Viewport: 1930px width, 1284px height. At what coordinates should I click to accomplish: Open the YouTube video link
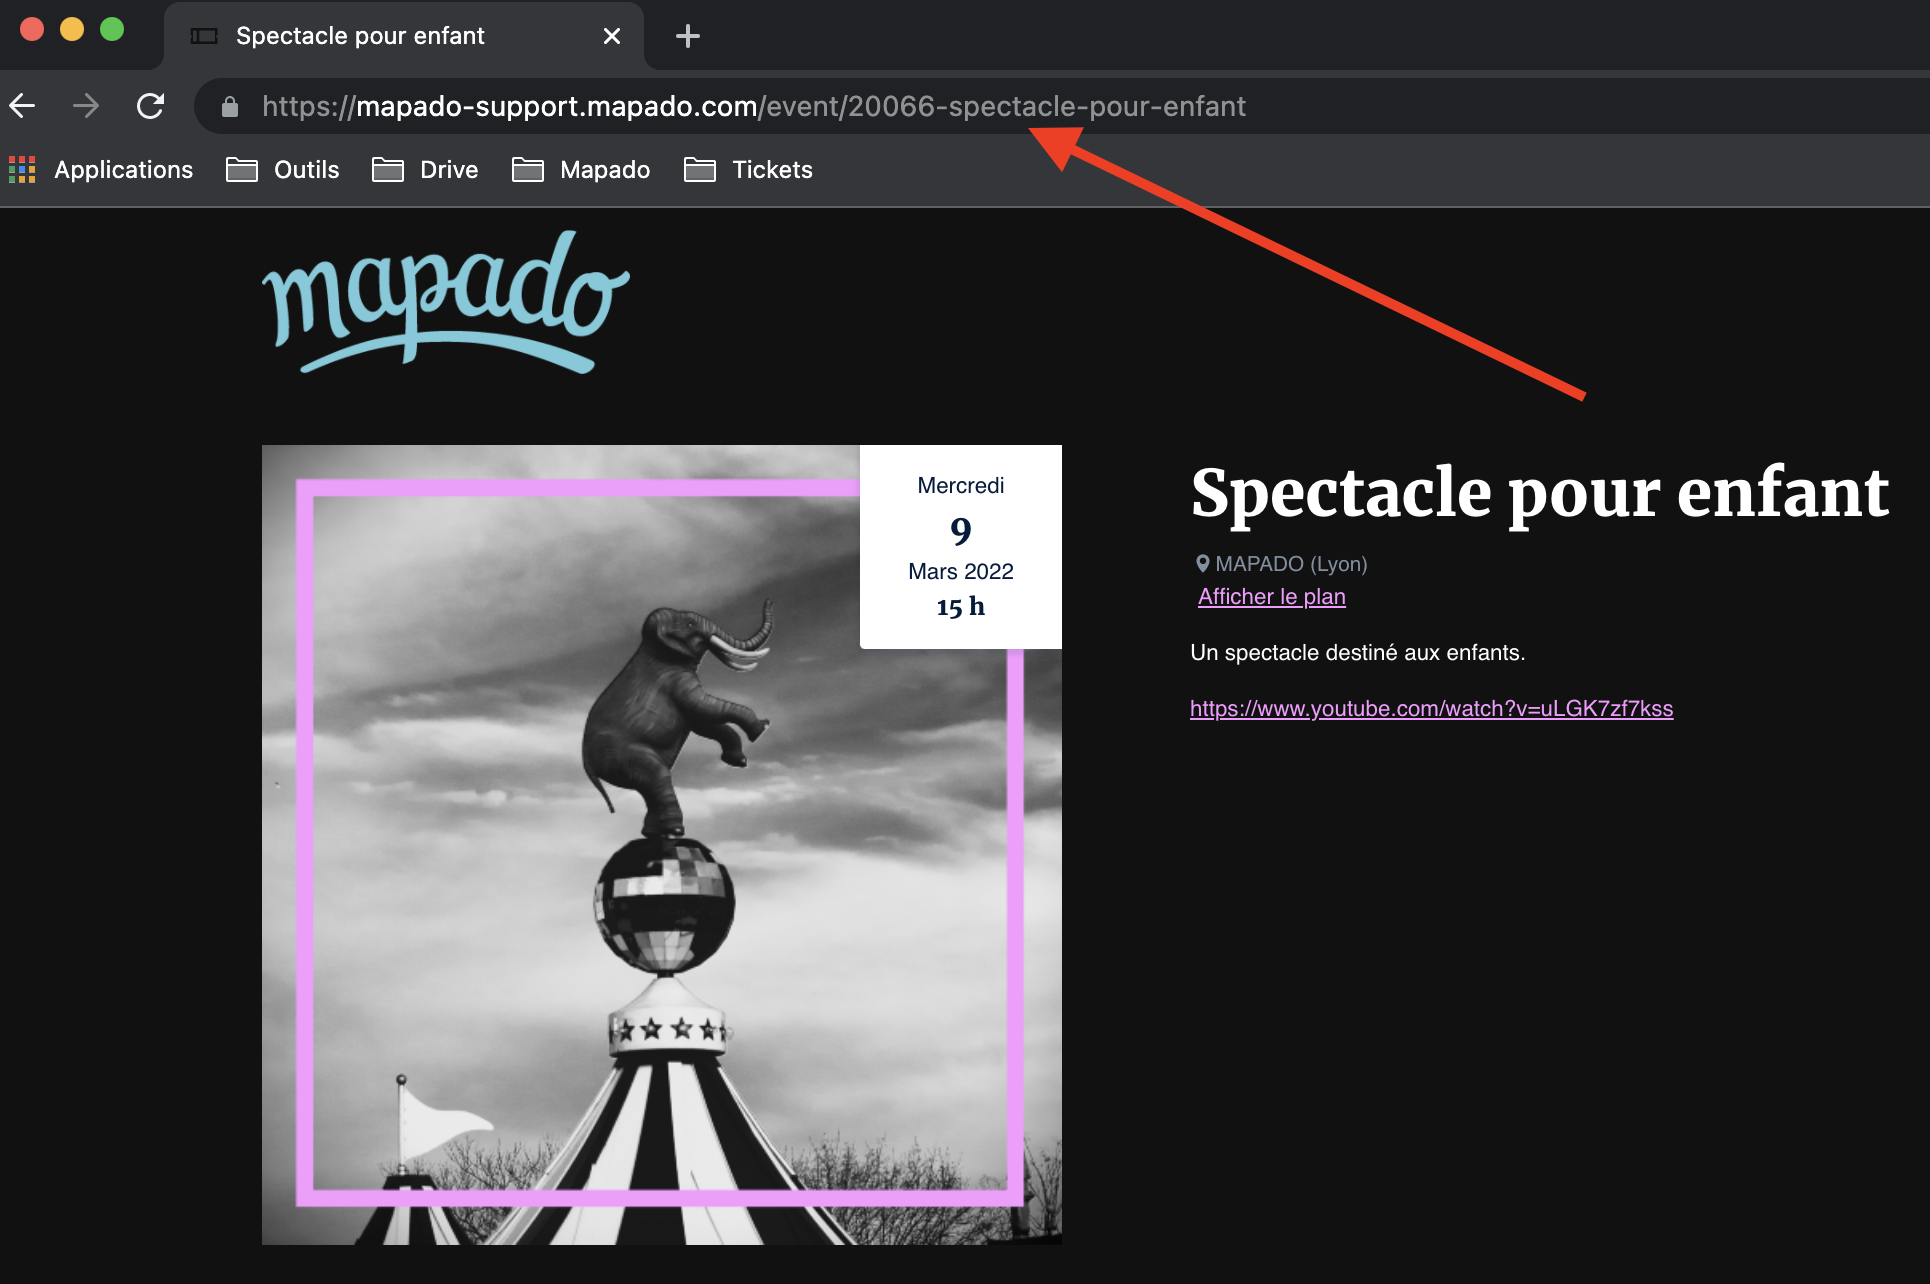(1430, 709)
